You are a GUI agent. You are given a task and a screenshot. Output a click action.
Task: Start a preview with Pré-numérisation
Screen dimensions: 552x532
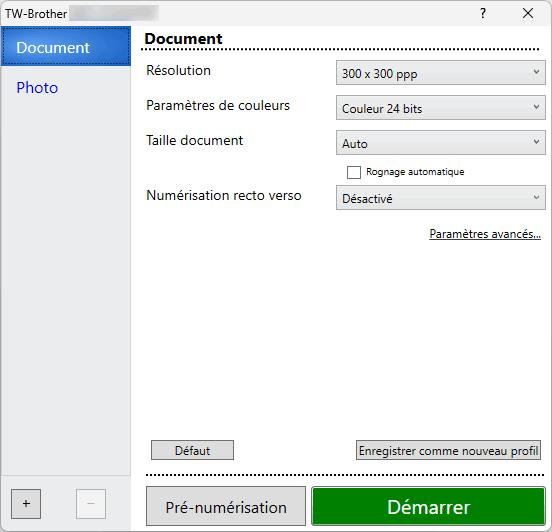(x=226, y=506)
